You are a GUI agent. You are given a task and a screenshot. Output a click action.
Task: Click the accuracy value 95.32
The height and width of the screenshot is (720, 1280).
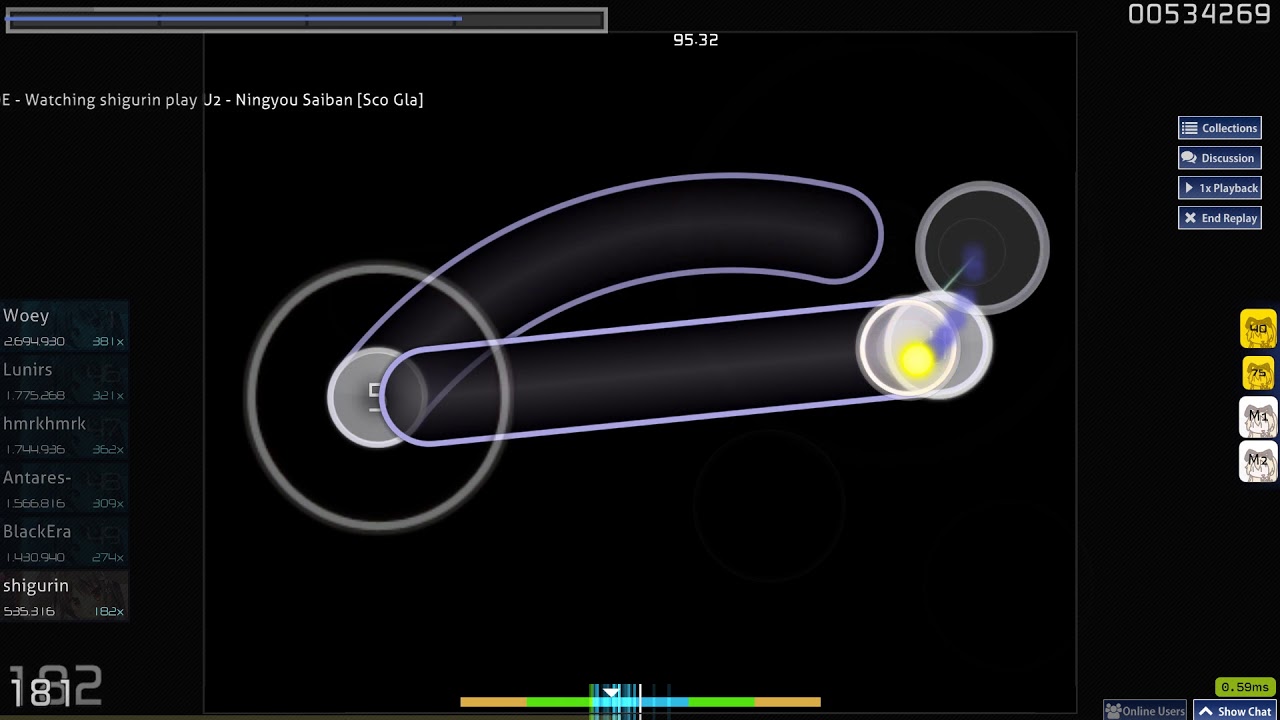[696, 40]
